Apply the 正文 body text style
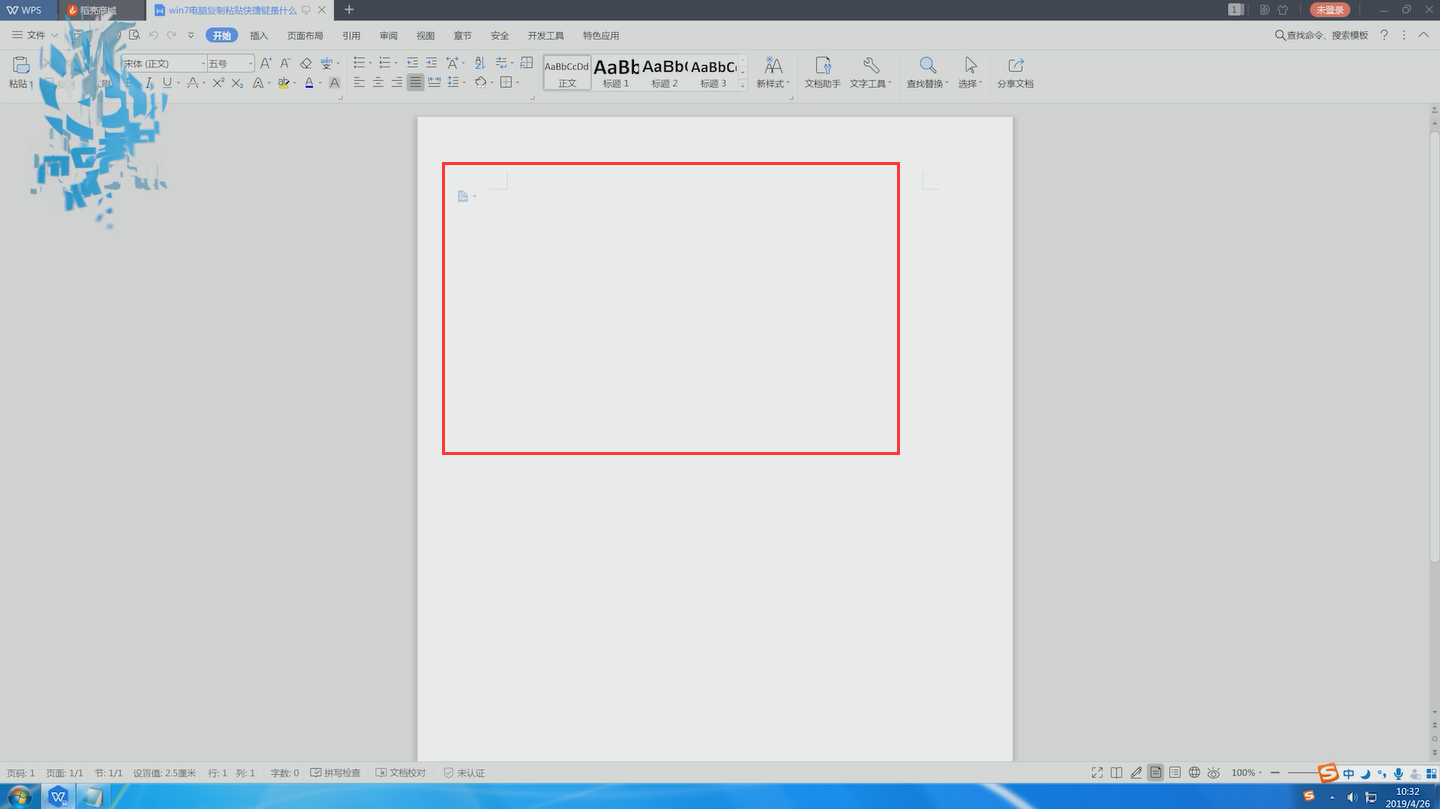The height and width of the screenshot is (809, 1440). pyautogui.click(x=567, y=72)
